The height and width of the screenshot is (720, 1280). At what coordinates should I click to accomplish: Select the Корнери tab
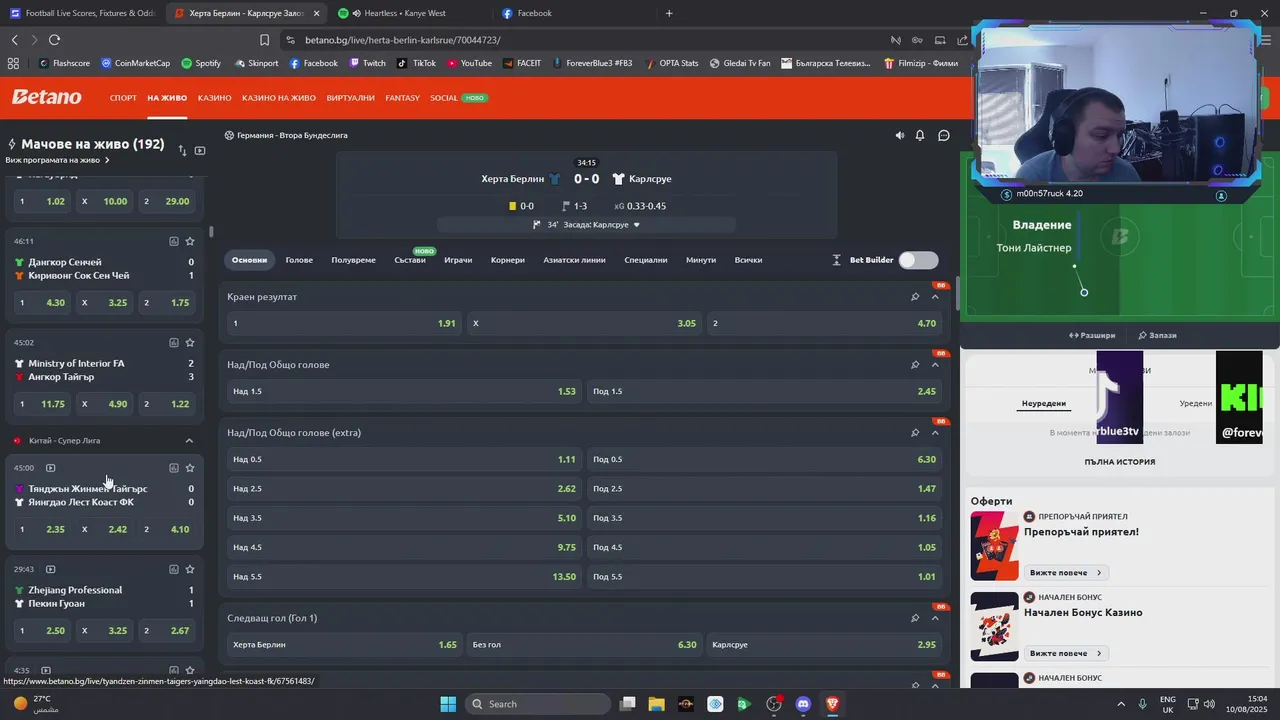click(508, 260)
